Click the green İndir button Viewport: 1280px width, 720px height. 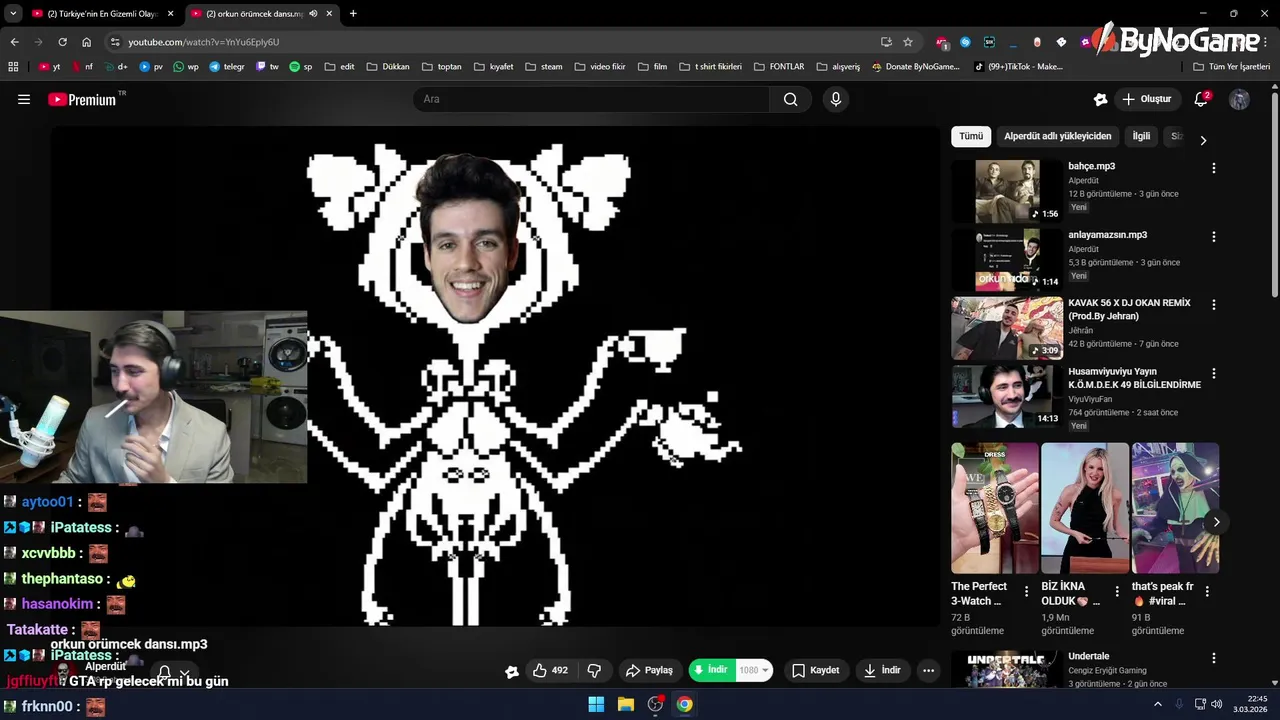(711, 670)
